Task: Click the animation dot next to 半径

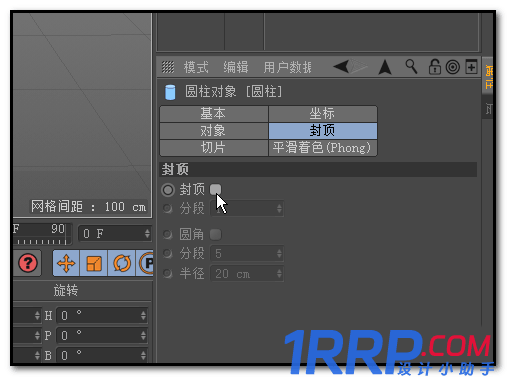Action: pyautogui.click(x=168, y=274)
